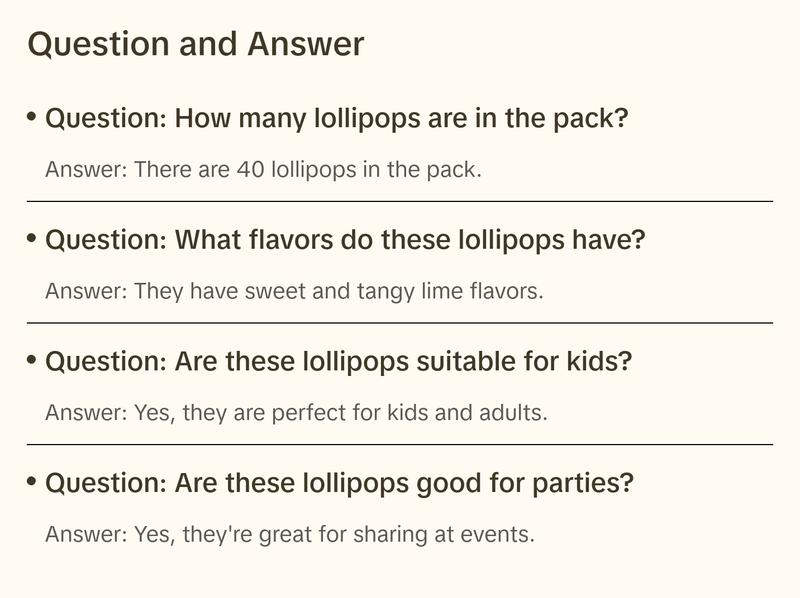Click the bullet before the kids question

click(32, 361)
